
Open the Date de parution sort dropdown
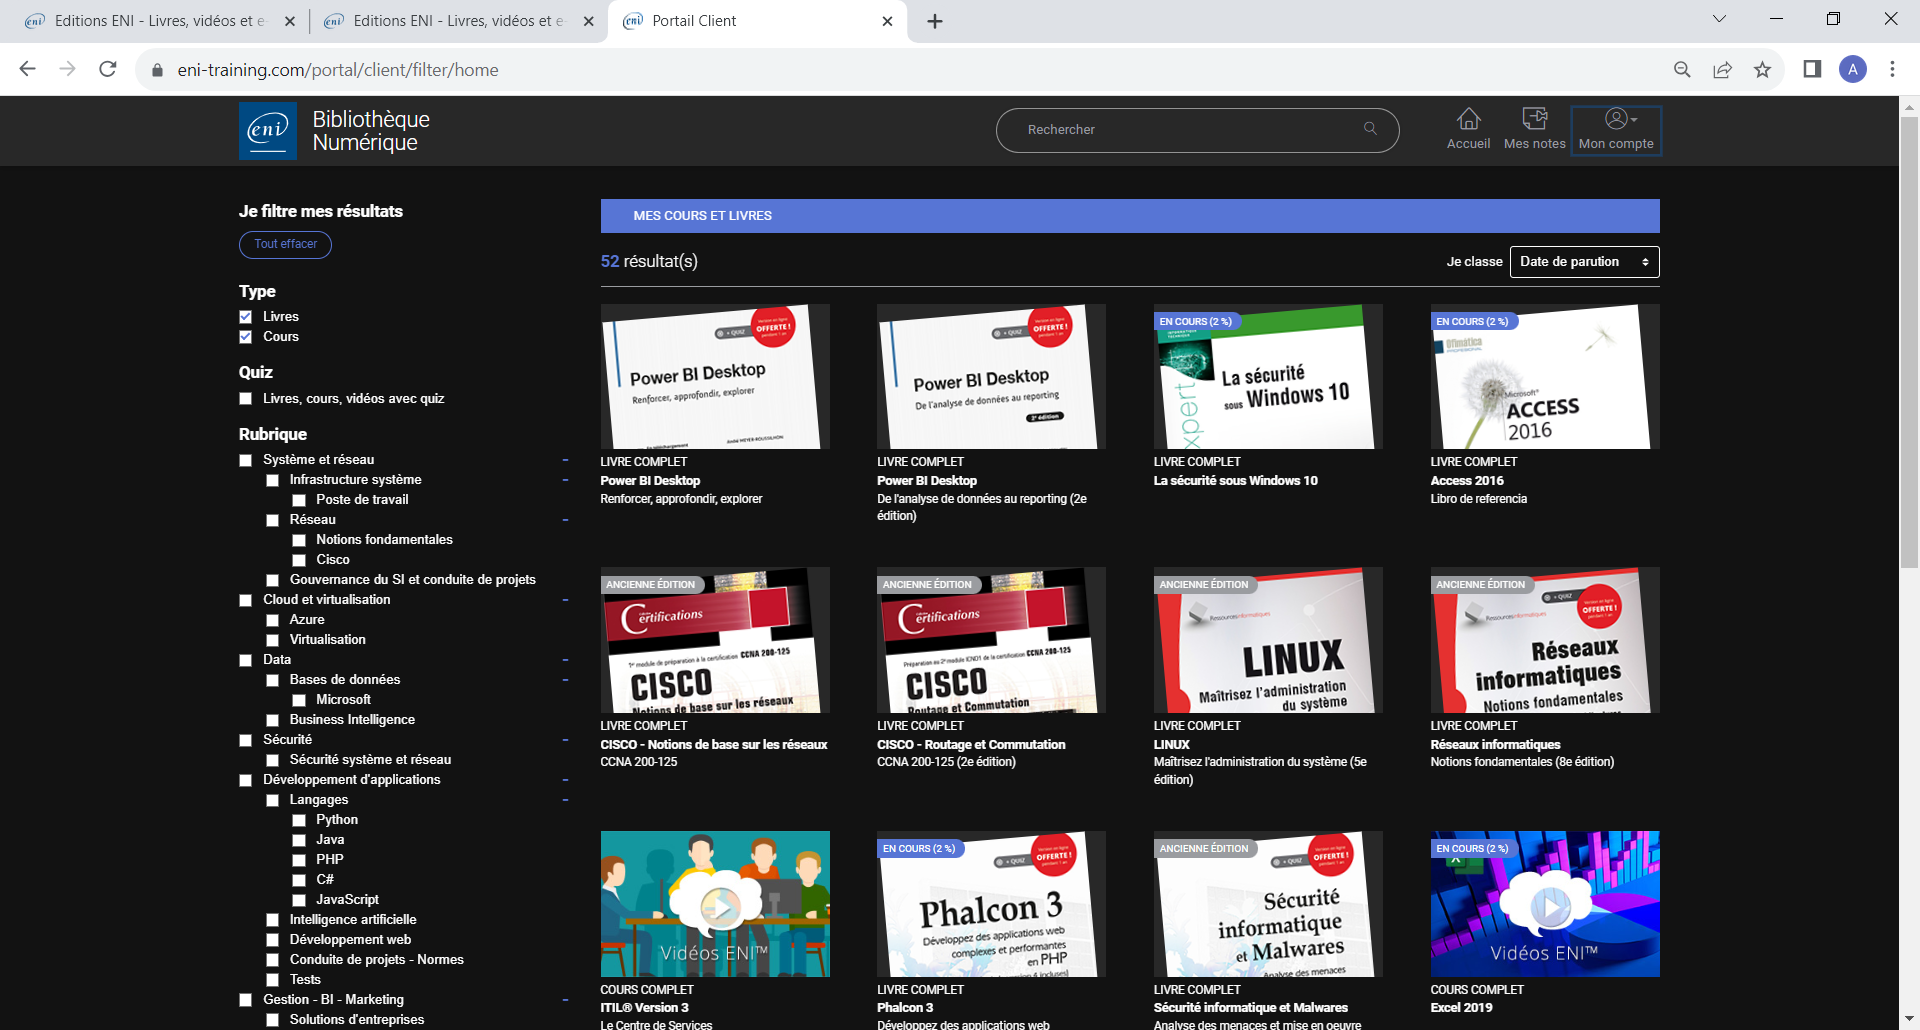tap(1584, 262)
